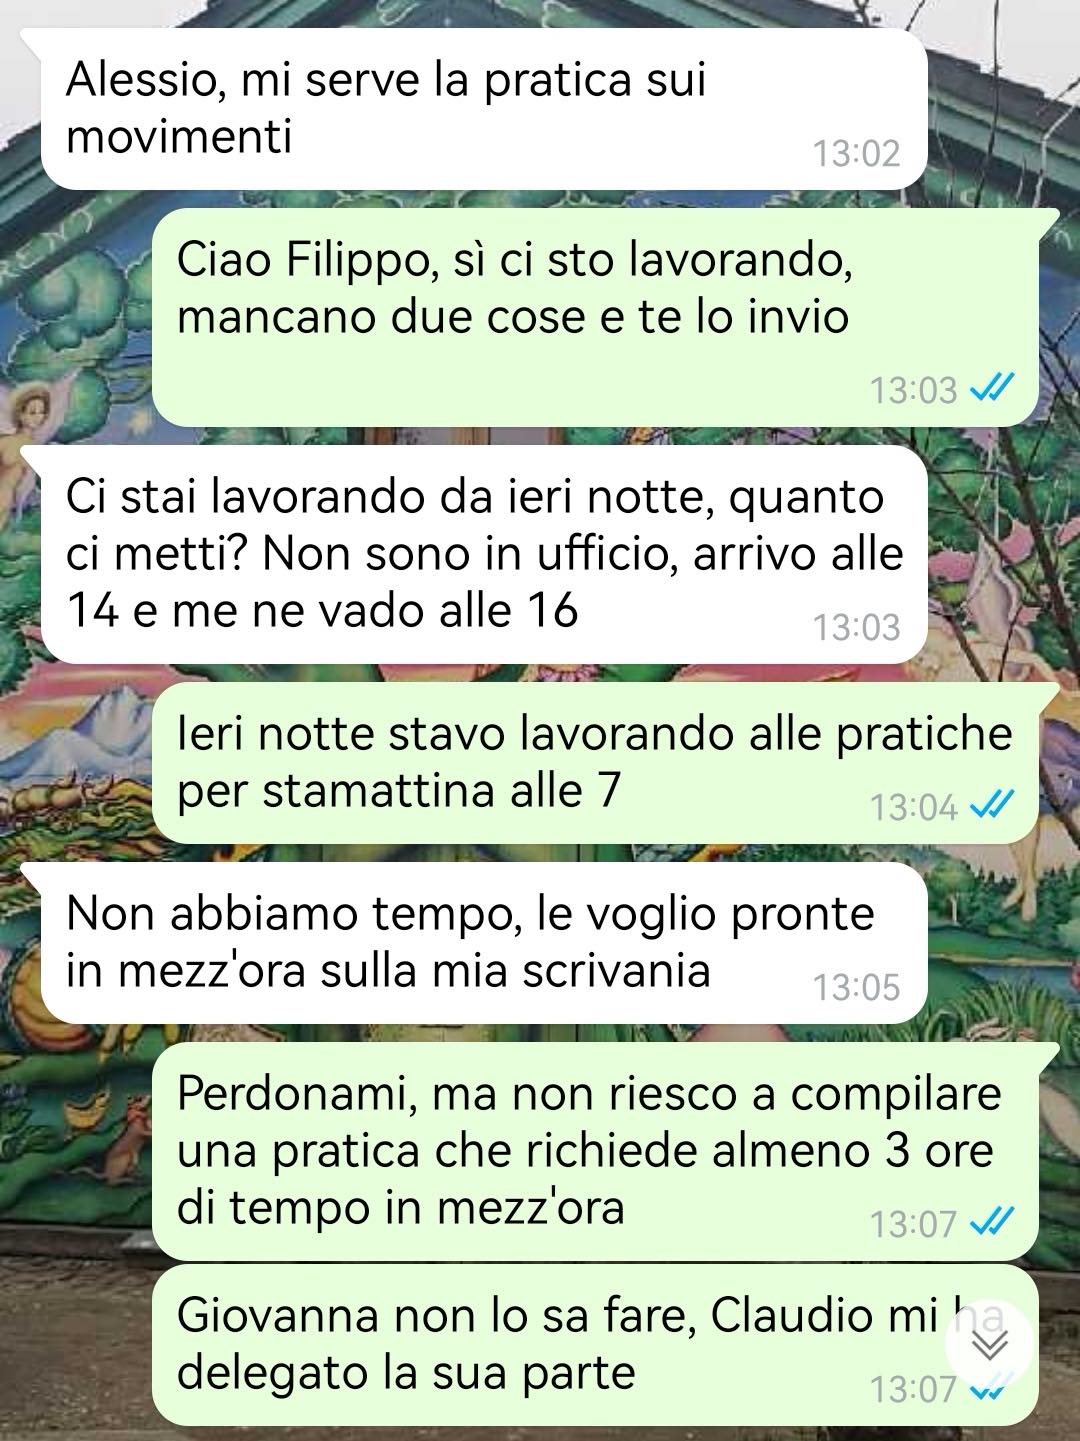Tap the 'Ci stai lavorando da ieri notte' bubble
Viewport: 1080px width, 1441px height.
(484, 554)
